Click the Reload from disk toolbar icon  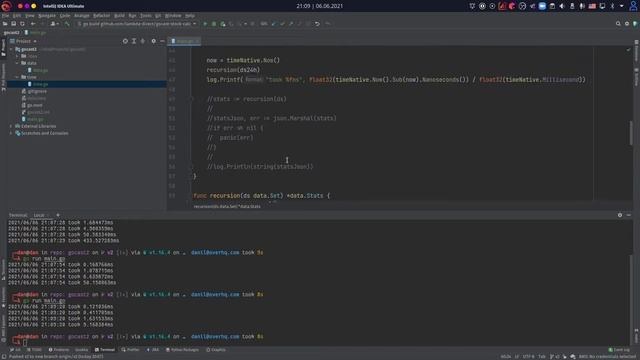22,24
